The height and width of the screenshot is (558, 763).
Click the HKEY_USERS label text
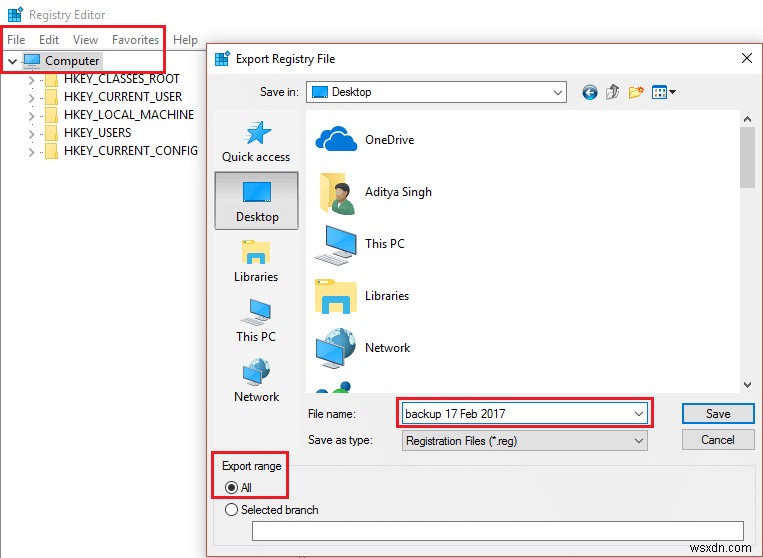(x=97, y=133)
